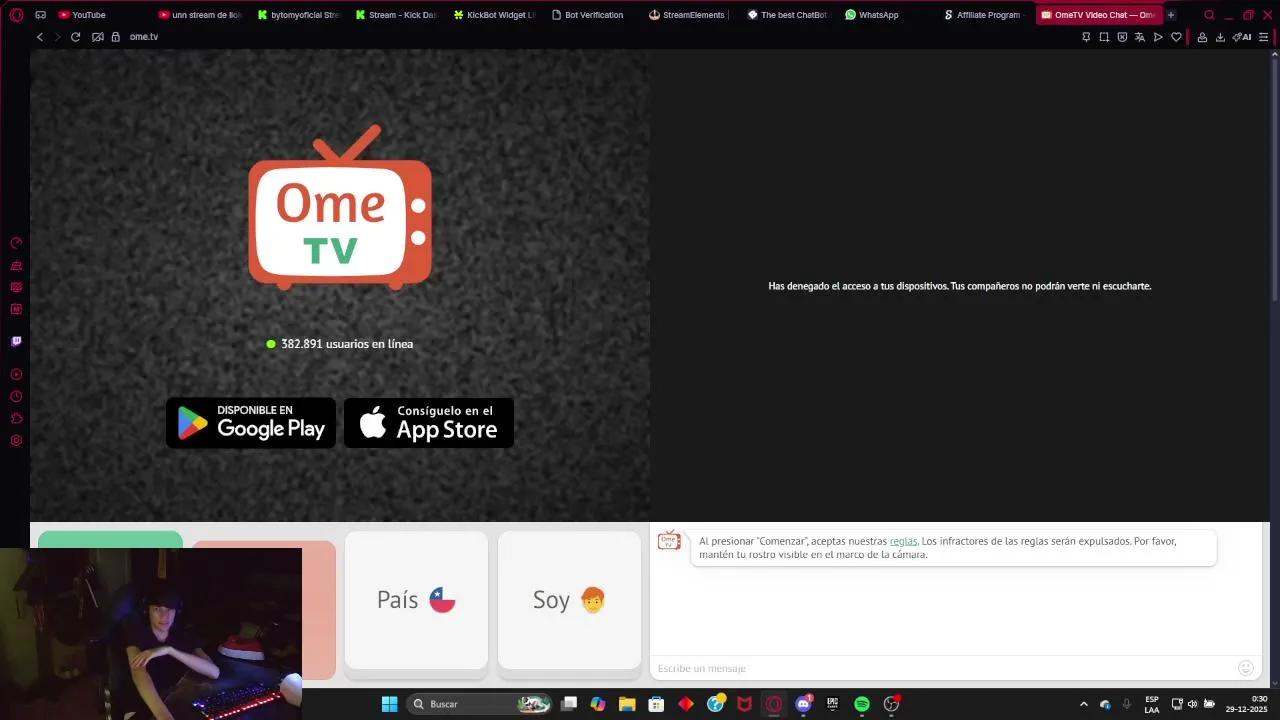
Task: Open GX Control speedometer icon in sidebar
Action: point(16,243)
